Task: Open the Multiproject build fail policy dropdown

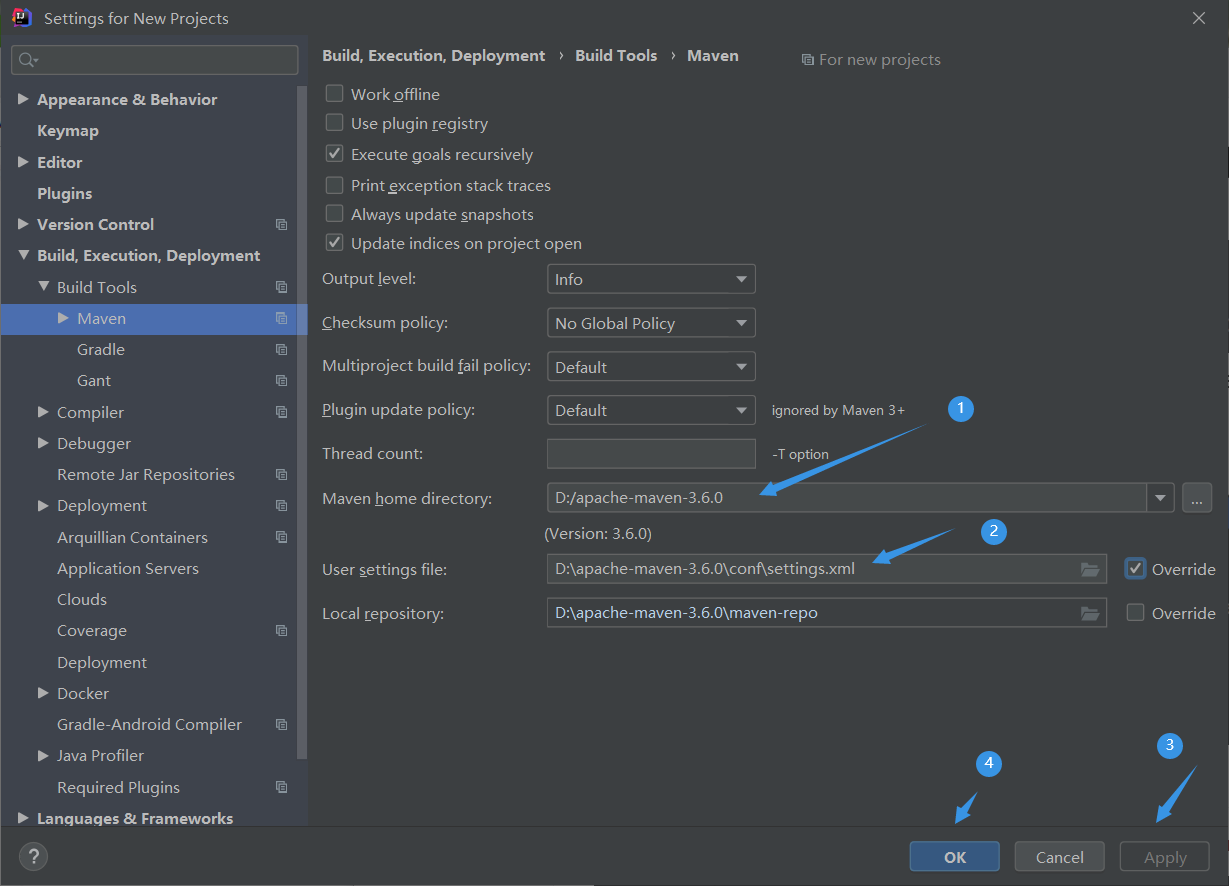Action: coord(651,367)
